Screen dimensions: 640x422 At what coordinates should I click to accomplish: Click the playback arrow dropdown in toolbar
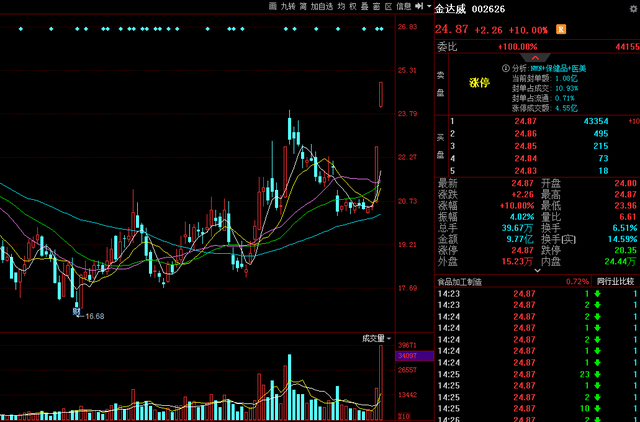point(424,7)
